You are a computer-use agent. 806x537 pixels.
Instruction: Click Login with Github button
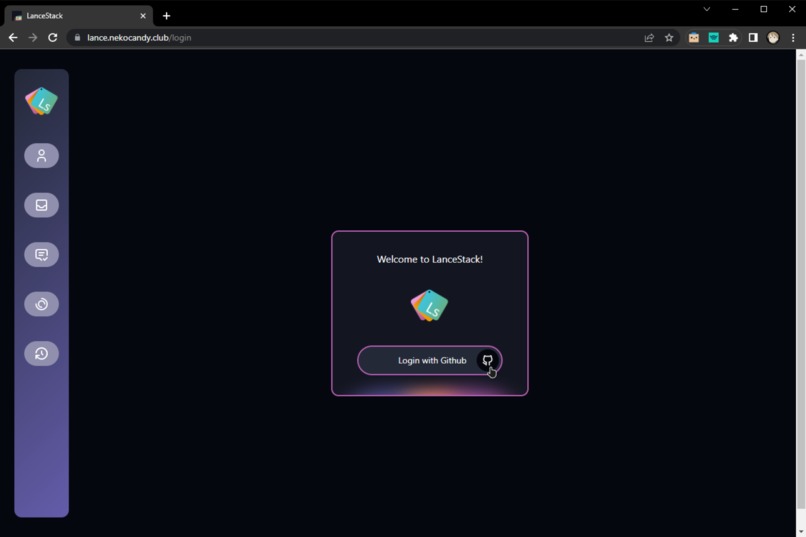430,360
